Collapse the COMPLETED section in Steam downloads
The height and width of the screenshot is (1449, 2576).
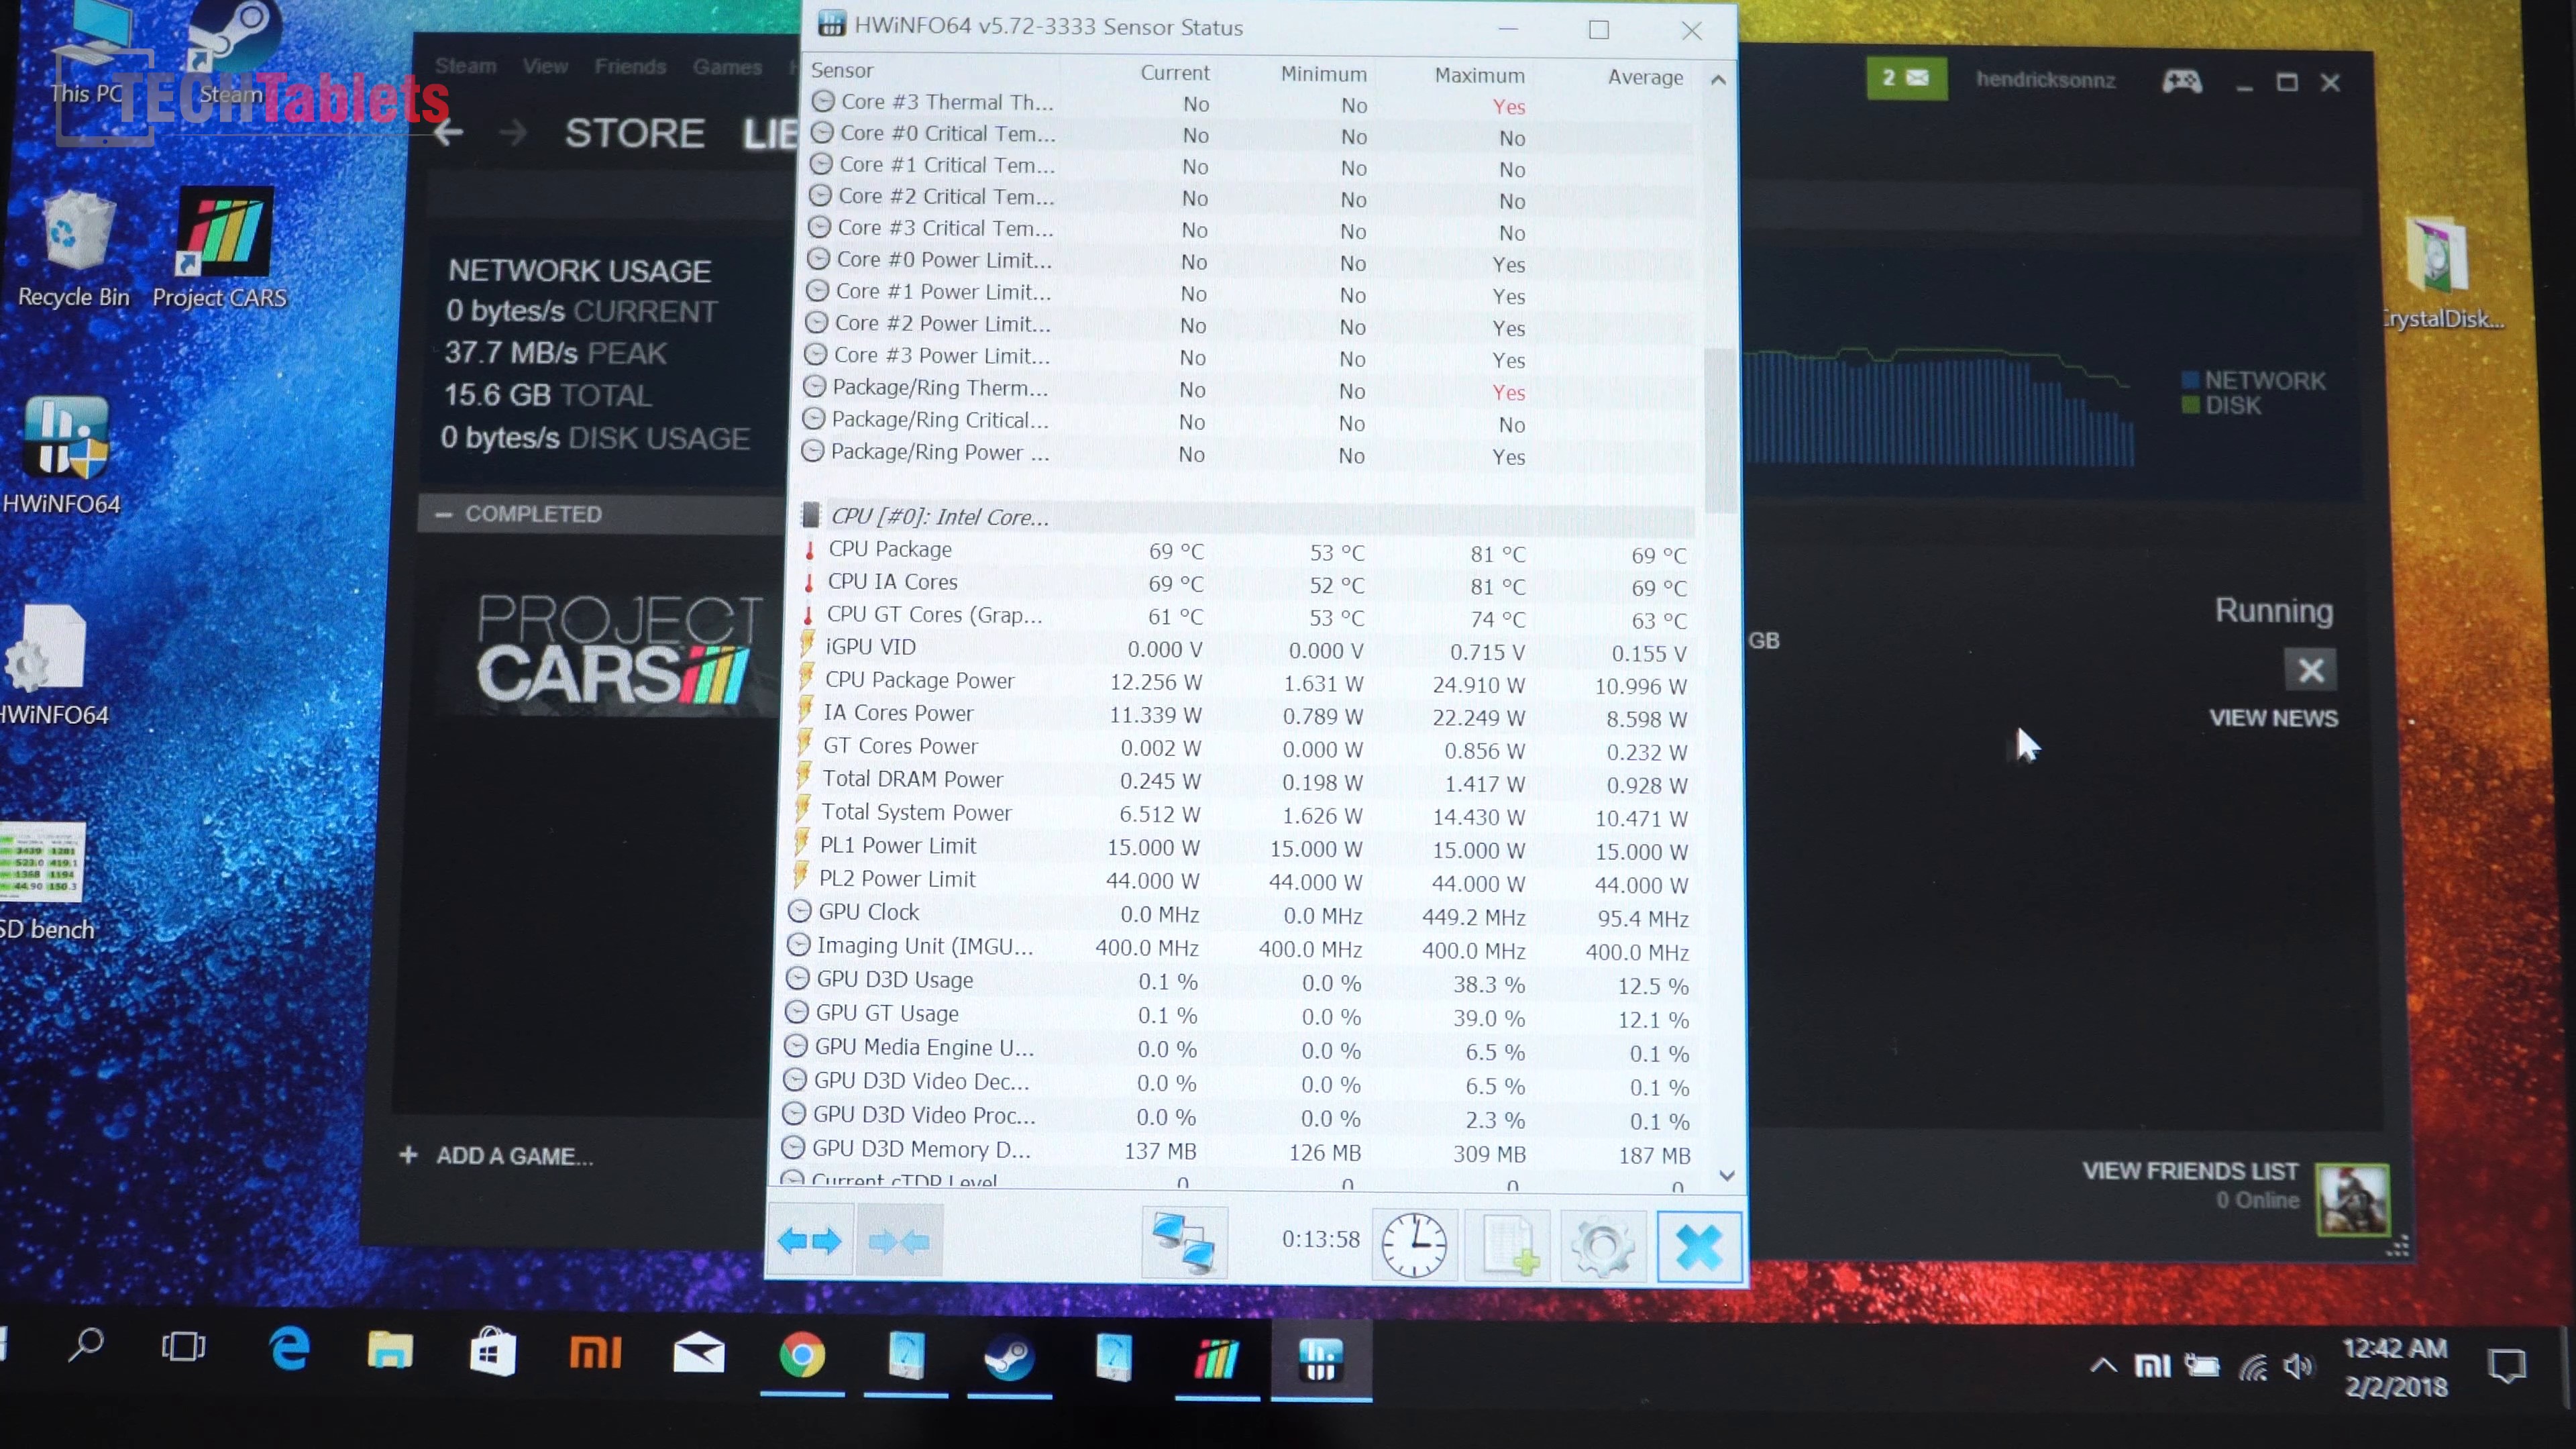[444, 514]
